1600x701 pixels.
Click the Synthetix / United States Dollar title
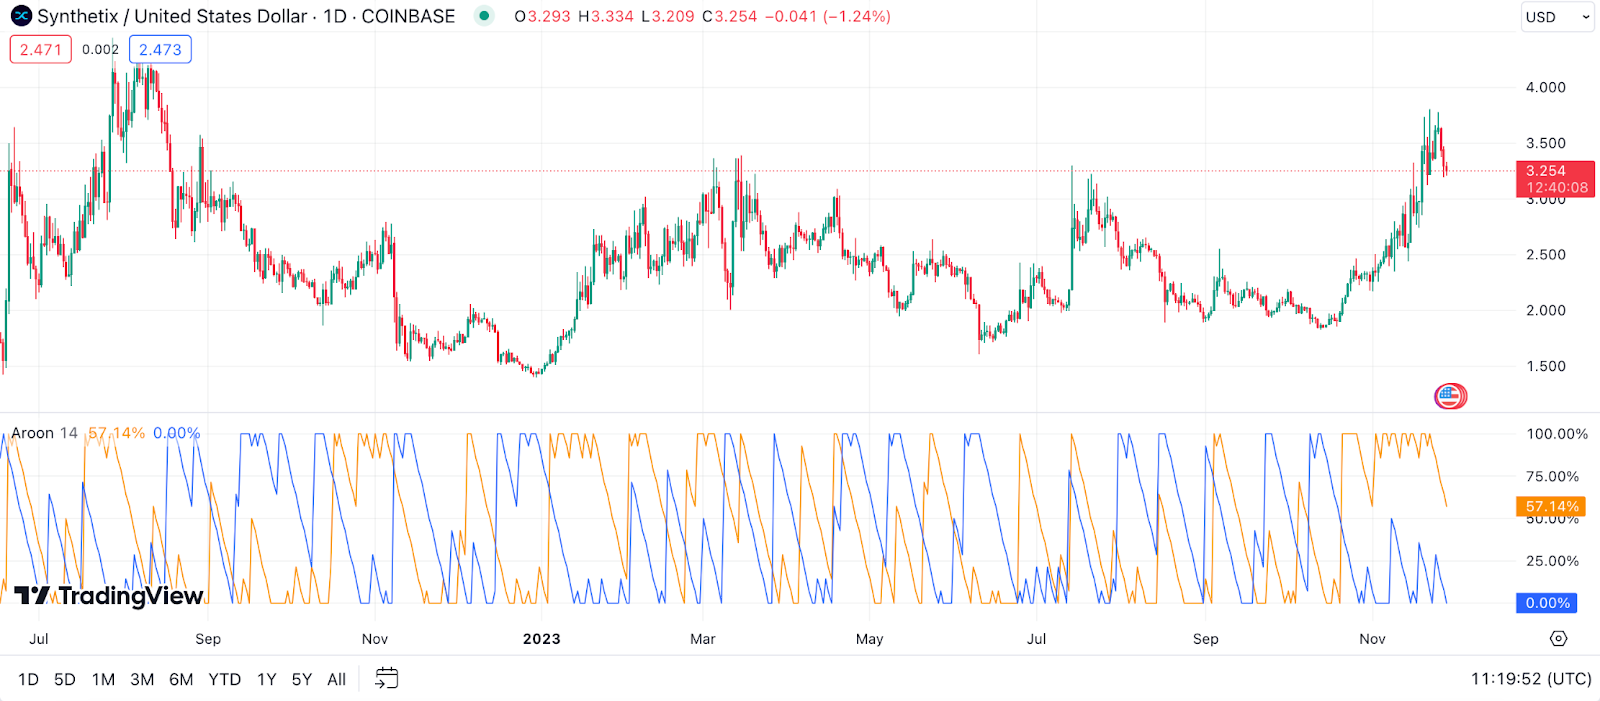pos(172,16)
